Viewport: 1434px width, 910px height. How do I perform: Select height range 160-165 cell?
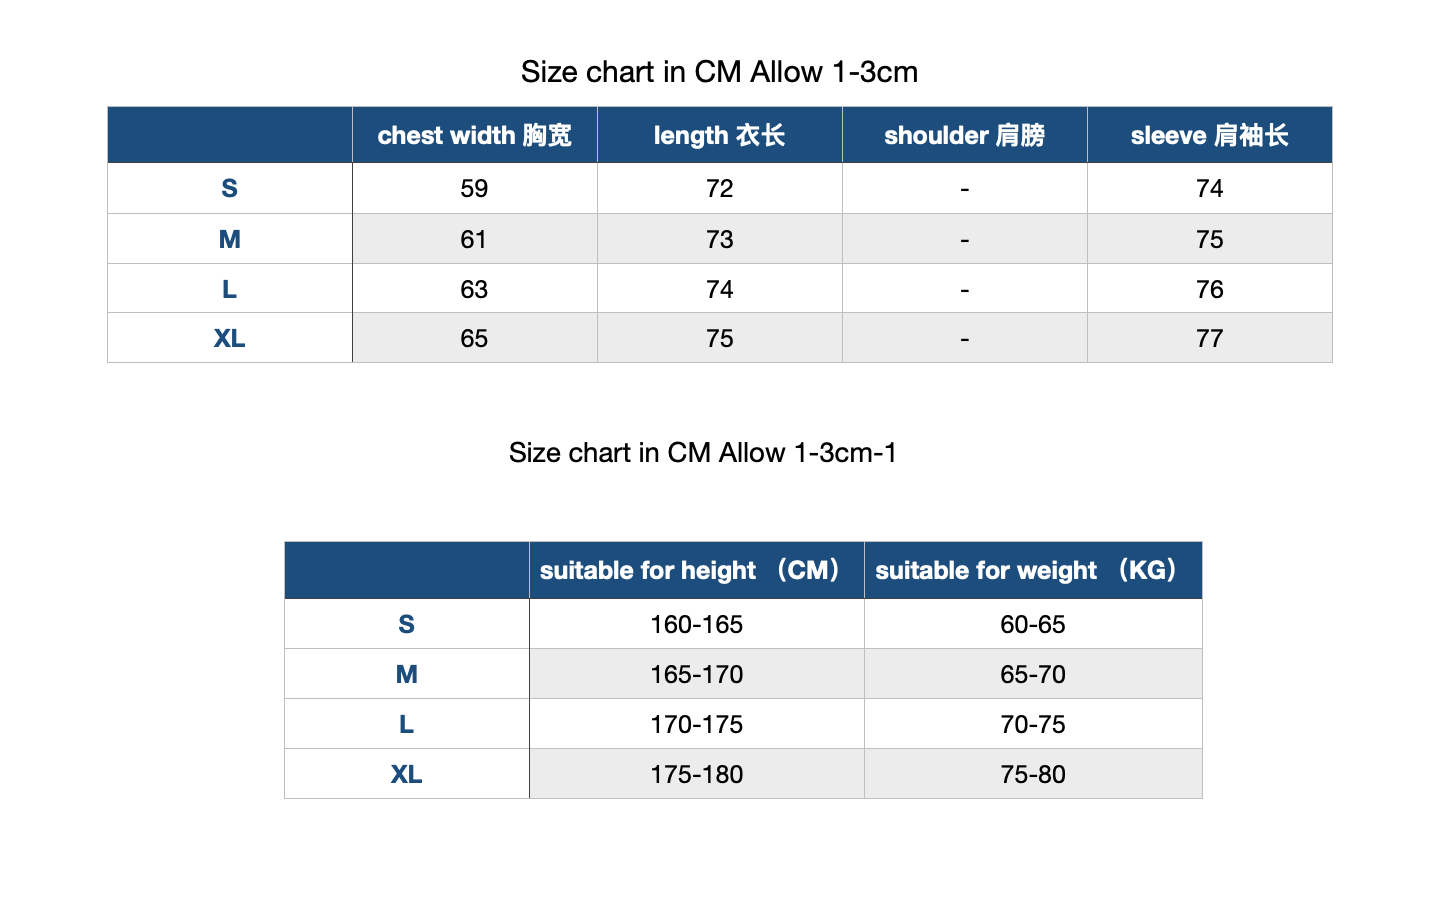697,624
